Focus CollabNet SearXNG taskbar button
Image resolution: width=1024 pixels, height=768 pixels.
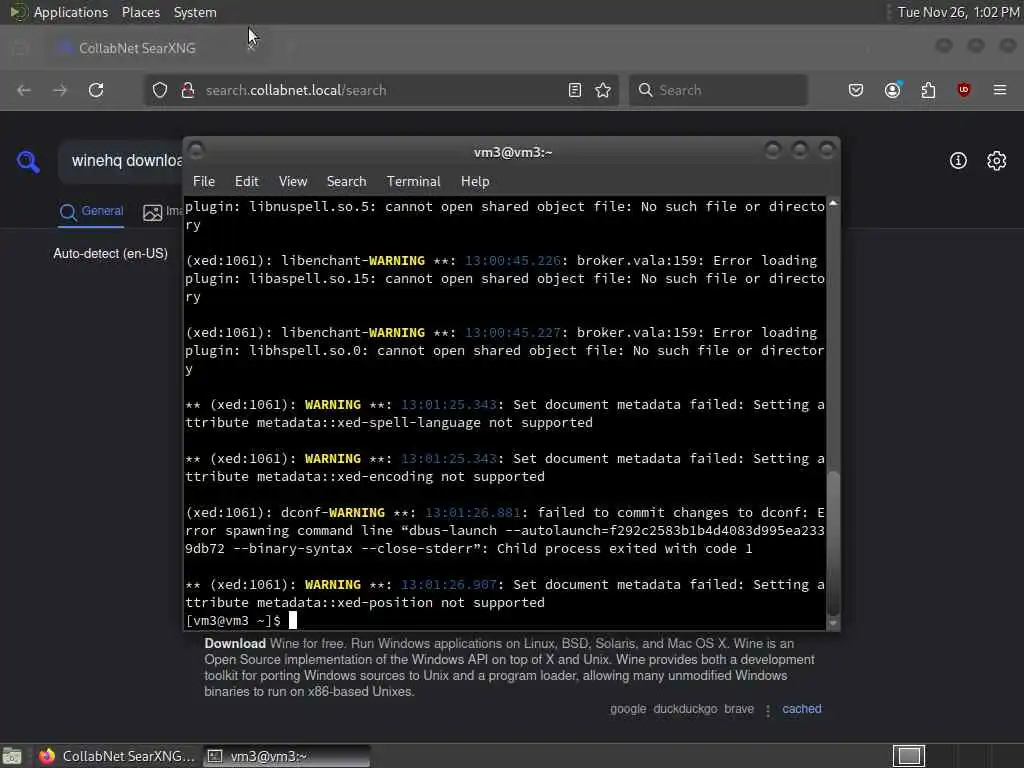pos(117,756)
